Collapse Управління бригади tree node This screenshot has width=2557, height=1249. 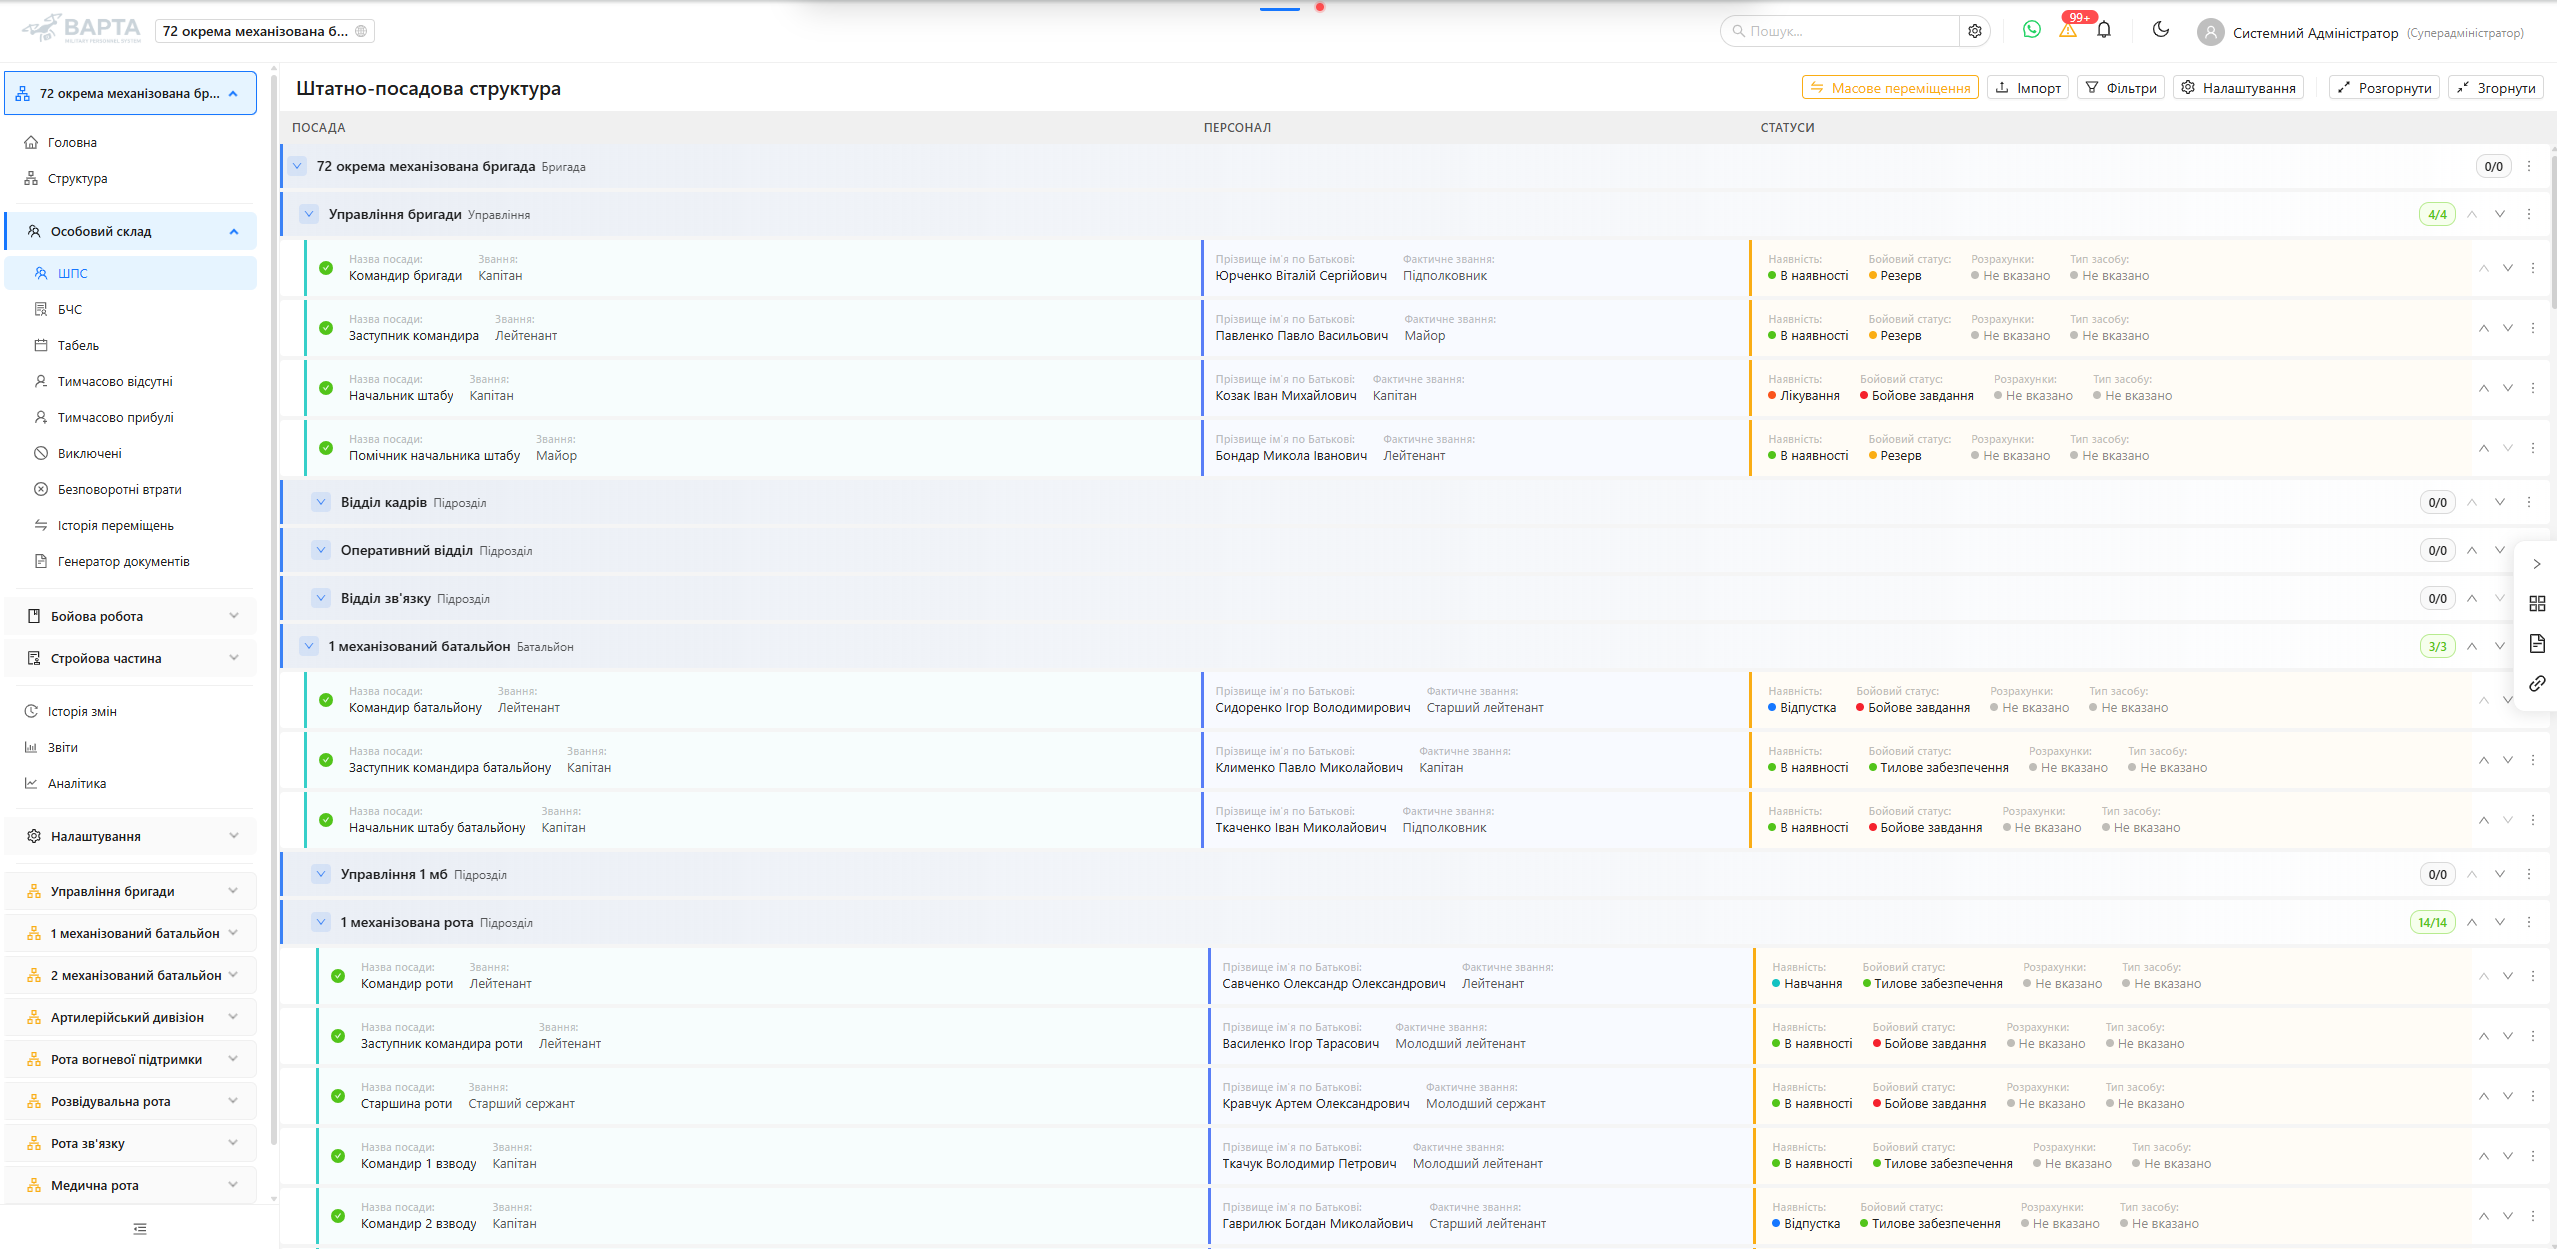tap(309, 214)
